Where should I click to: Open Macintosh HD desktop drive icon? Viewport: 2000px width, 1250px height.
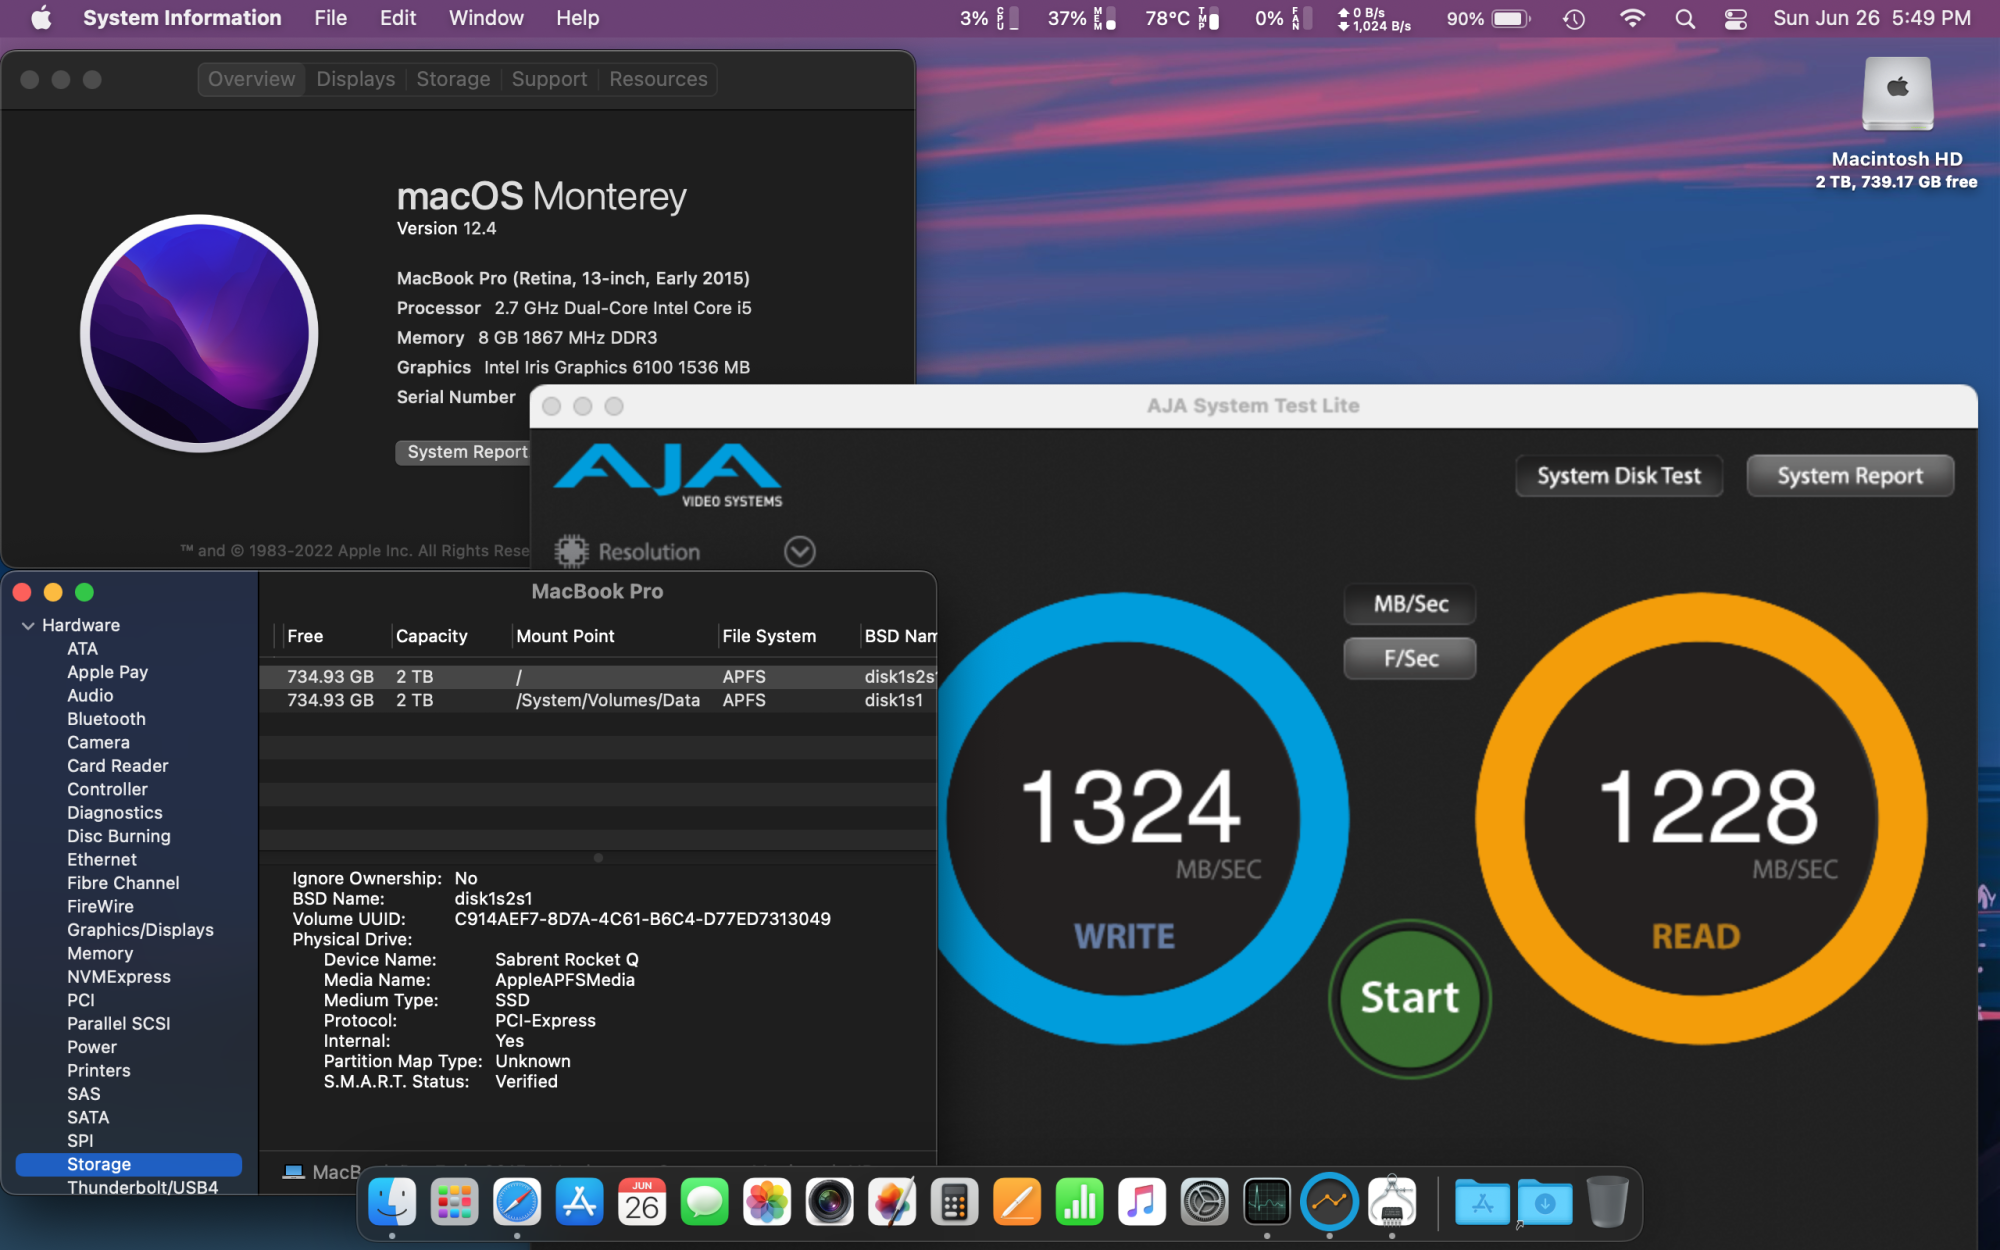[x=1896, y=95]
